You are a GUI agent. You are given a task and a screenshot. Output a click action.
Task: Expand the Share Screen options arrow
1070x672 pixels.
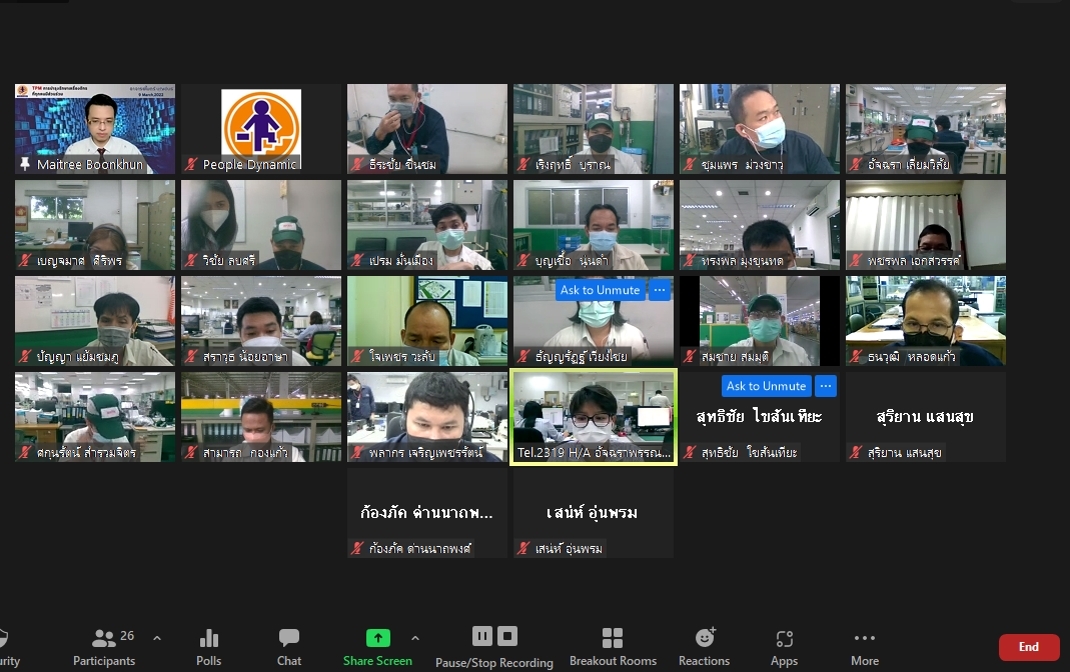point(415,638)
